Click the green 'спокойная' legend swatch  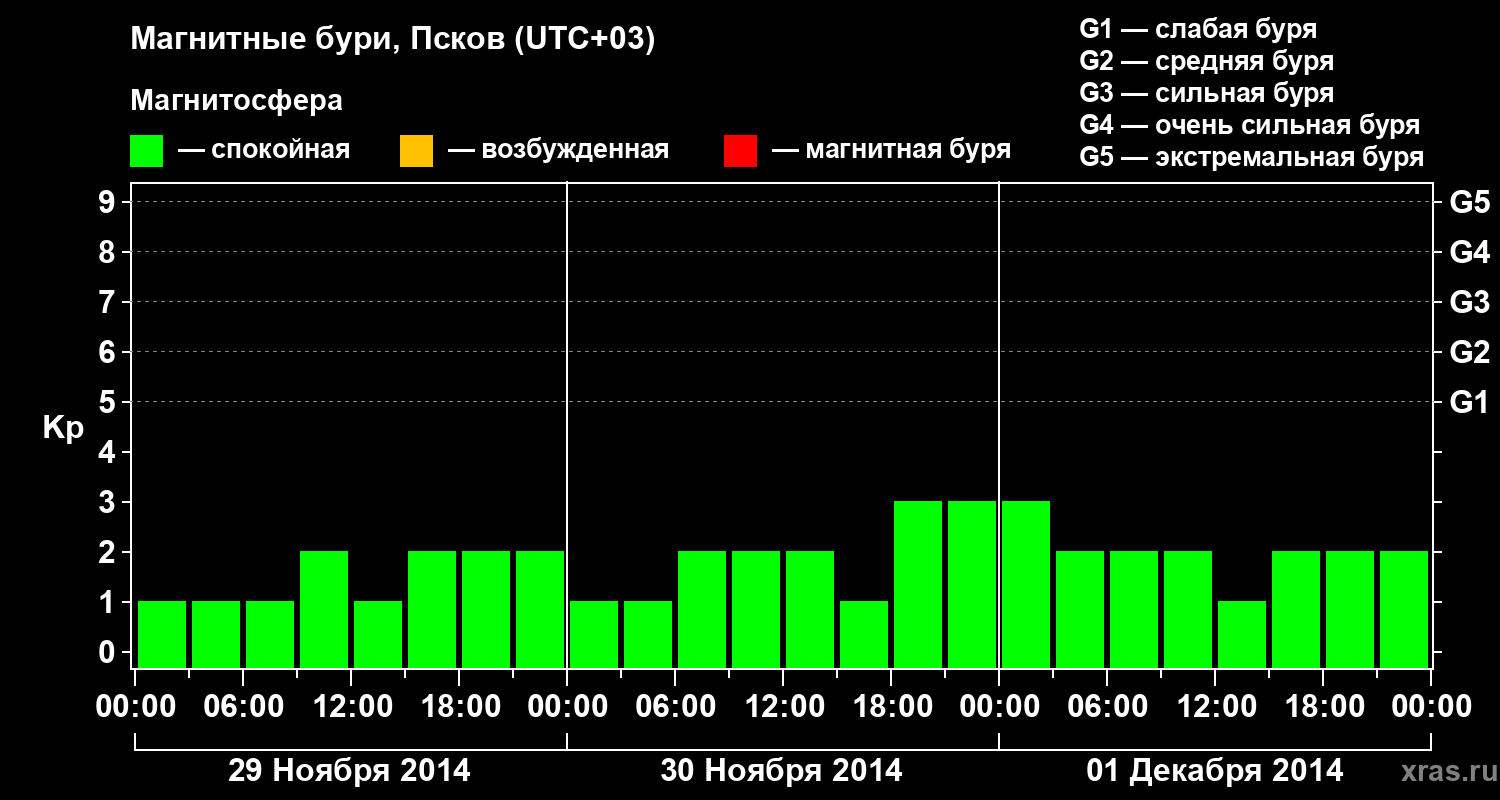click(147, 151)
